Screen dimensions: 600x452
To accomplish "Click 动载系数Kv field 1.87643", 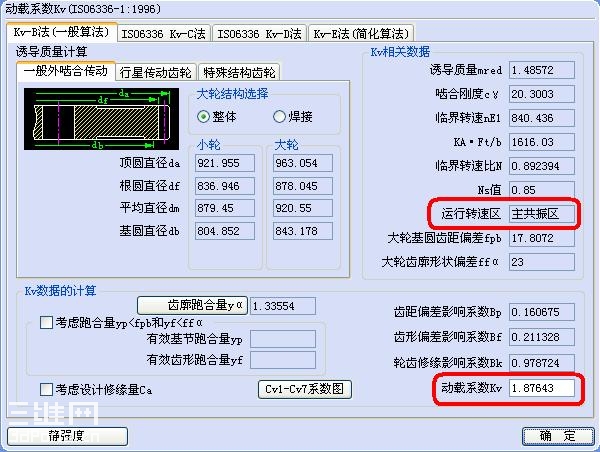I will coord(542,388).
